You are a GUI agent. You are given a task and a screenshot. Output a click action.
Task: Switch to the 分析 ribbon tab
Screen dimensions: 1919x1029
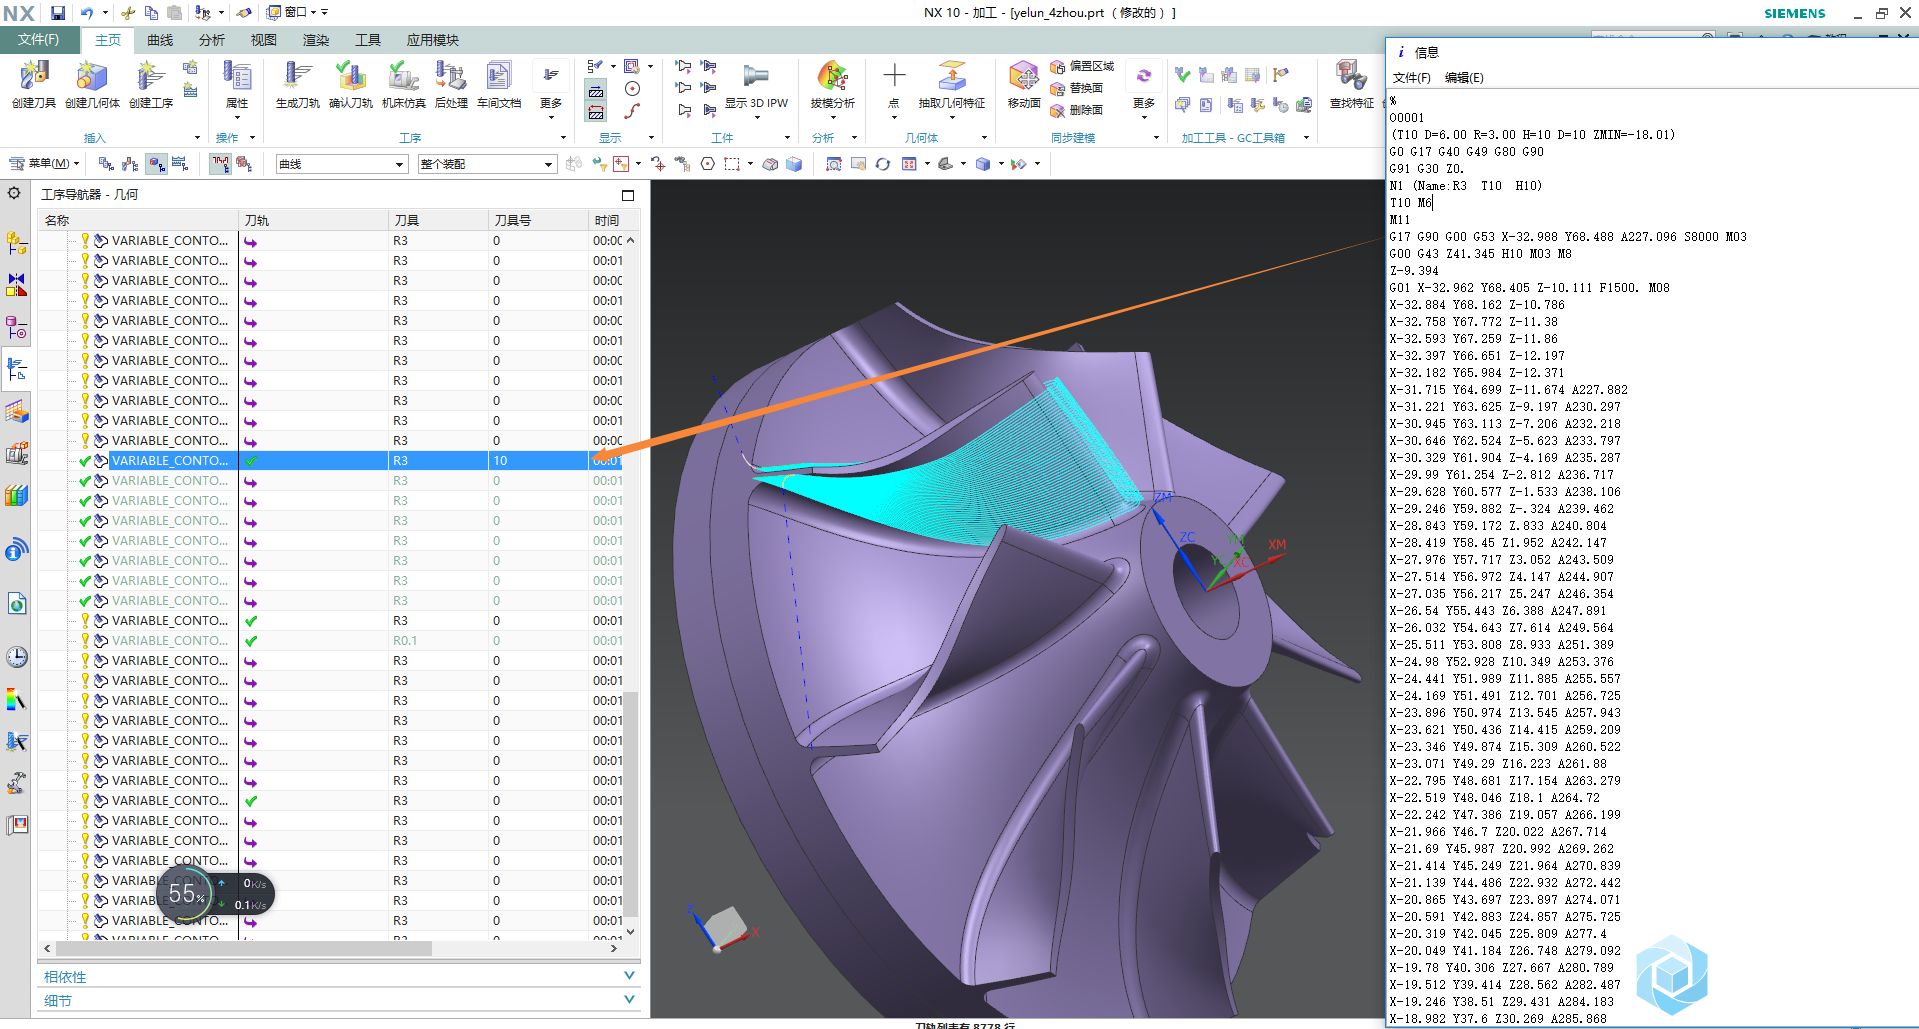click(212, 40)
